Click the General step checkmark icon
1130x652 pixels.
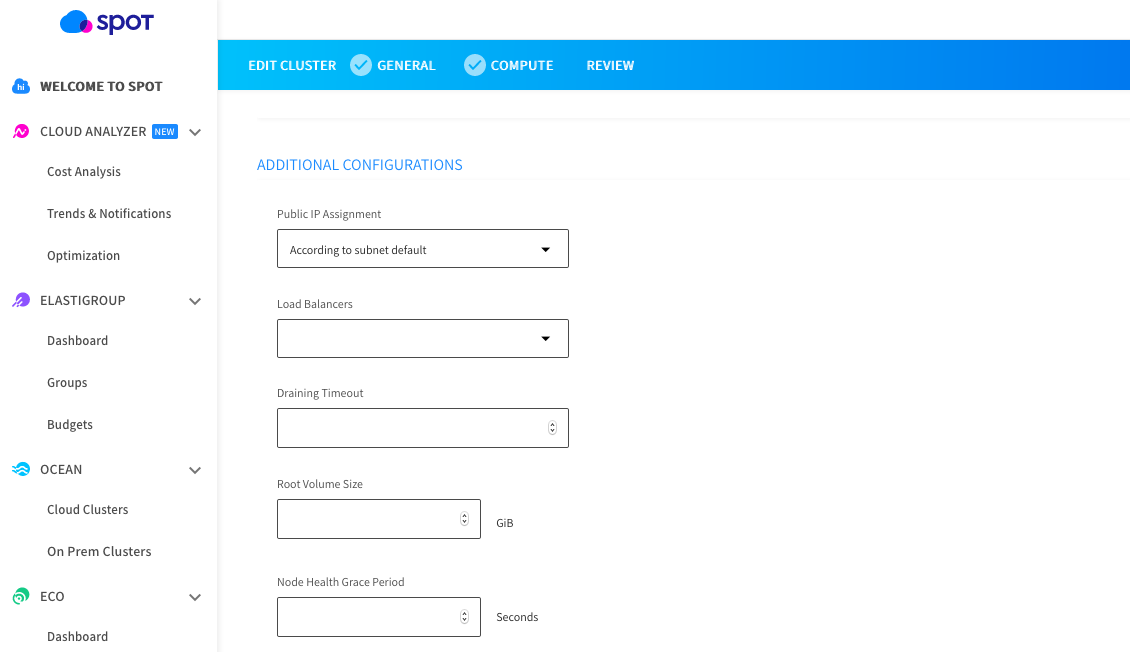pyautogui.click(x=361, y=65)
